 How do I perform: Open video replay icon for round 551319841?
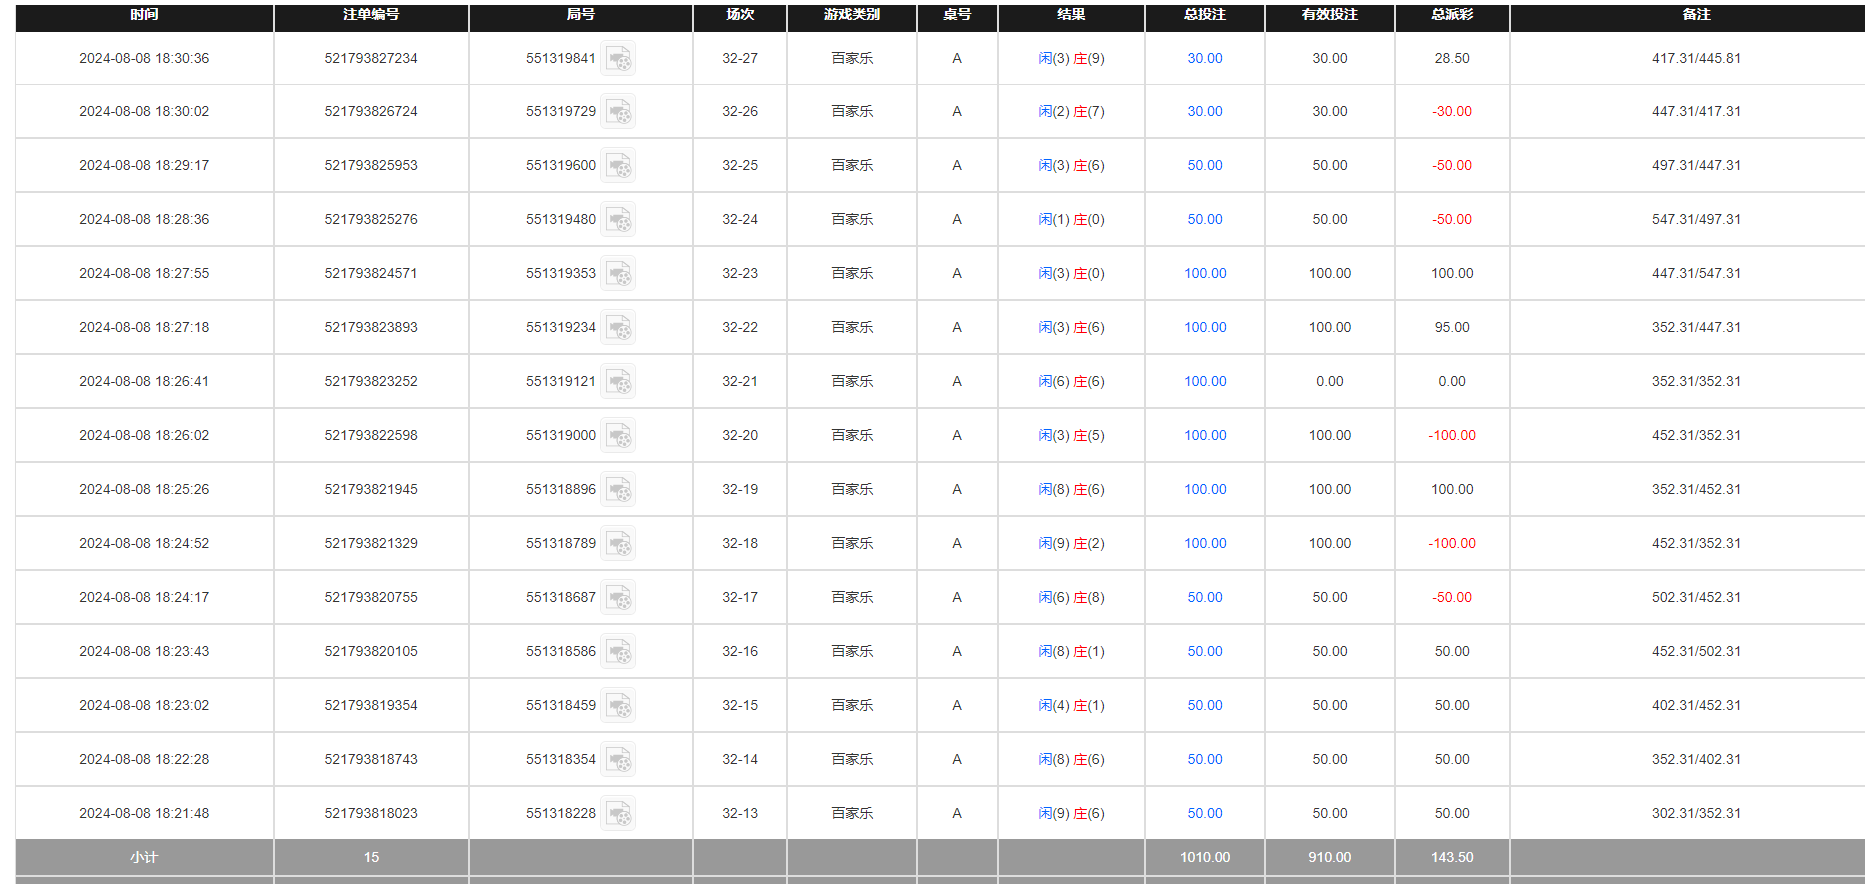pyautogui.click(x=619, y=59)
